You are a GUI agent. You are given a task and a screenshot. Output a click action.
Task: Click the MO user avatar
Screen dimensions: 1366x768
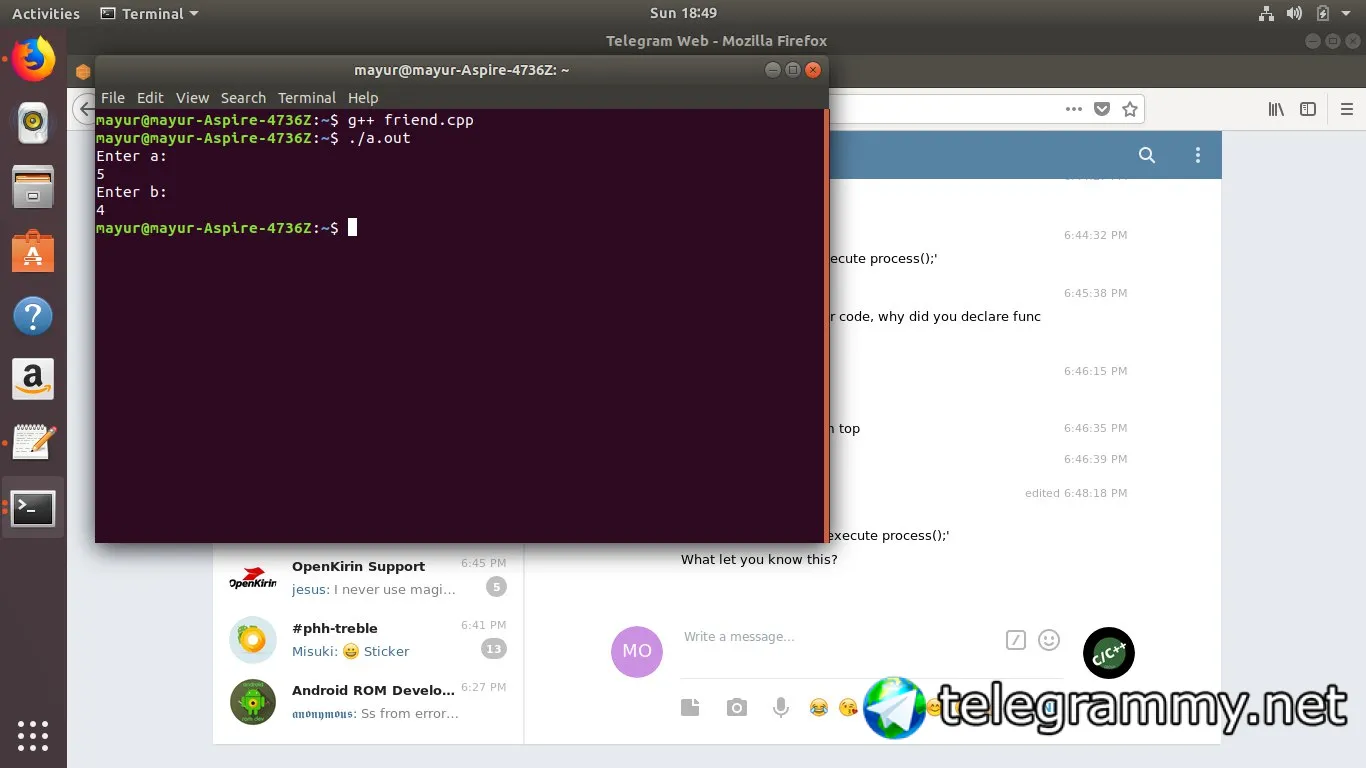coord(637,652)
